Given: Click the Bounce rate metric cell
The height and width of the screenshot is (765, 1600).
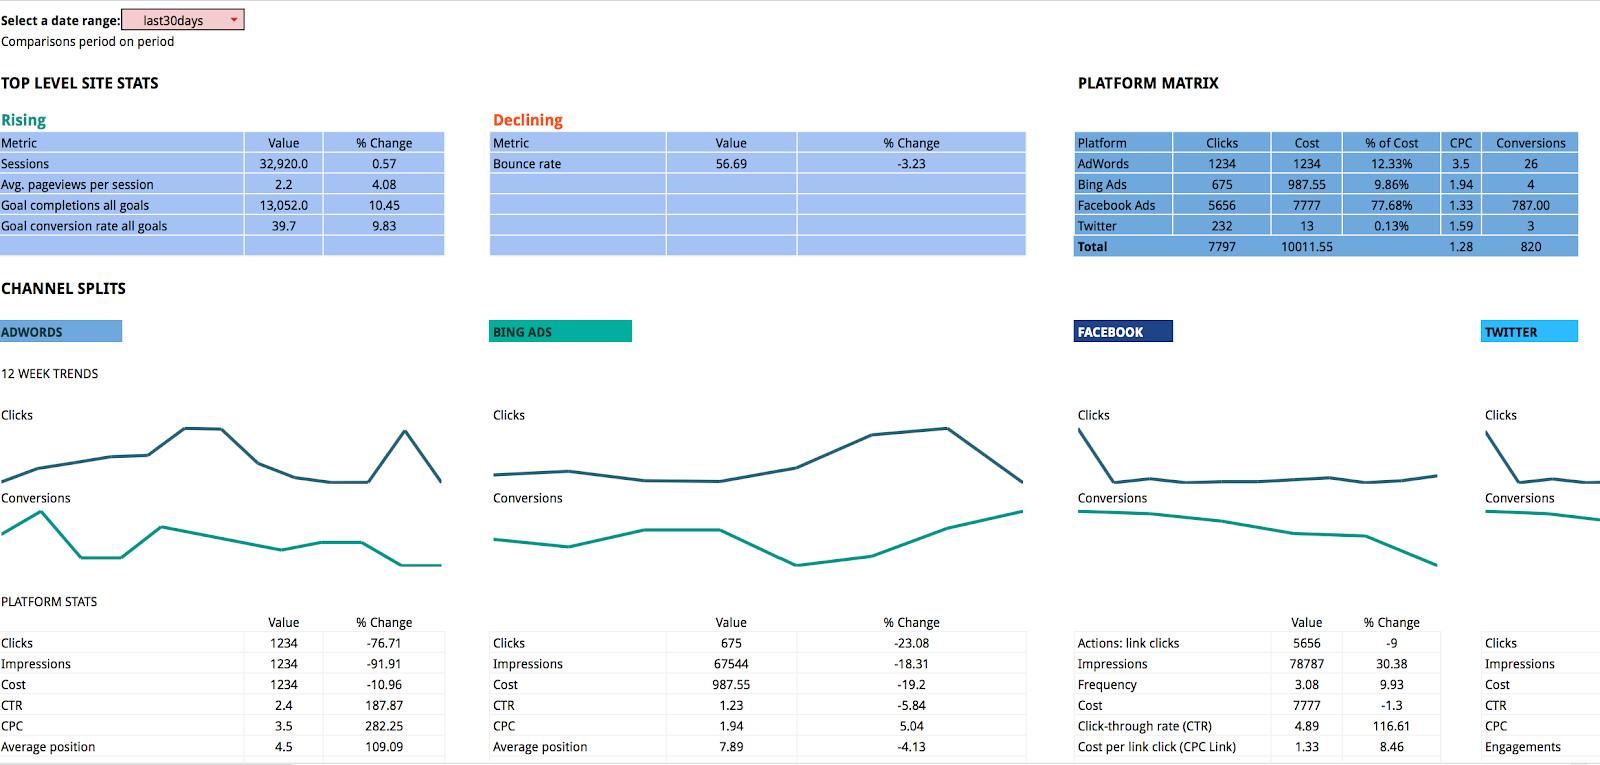Looking at the screenshot, I should pyautogui.click(x=577, y=164).
